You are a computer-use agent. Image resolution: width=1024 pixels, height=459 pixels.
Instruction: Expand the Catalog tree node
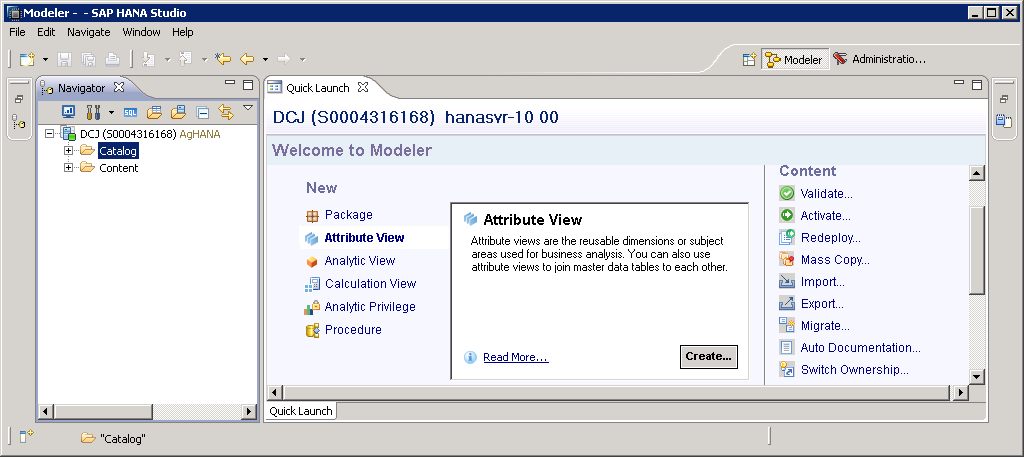pyautogui.click(x=69, y=151)
